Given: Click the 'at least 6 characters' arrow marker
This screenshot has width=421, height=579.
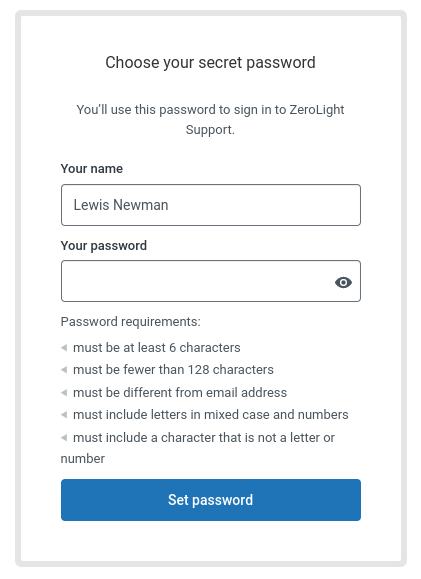Looking at the screenshot, I should coord(64,347).
